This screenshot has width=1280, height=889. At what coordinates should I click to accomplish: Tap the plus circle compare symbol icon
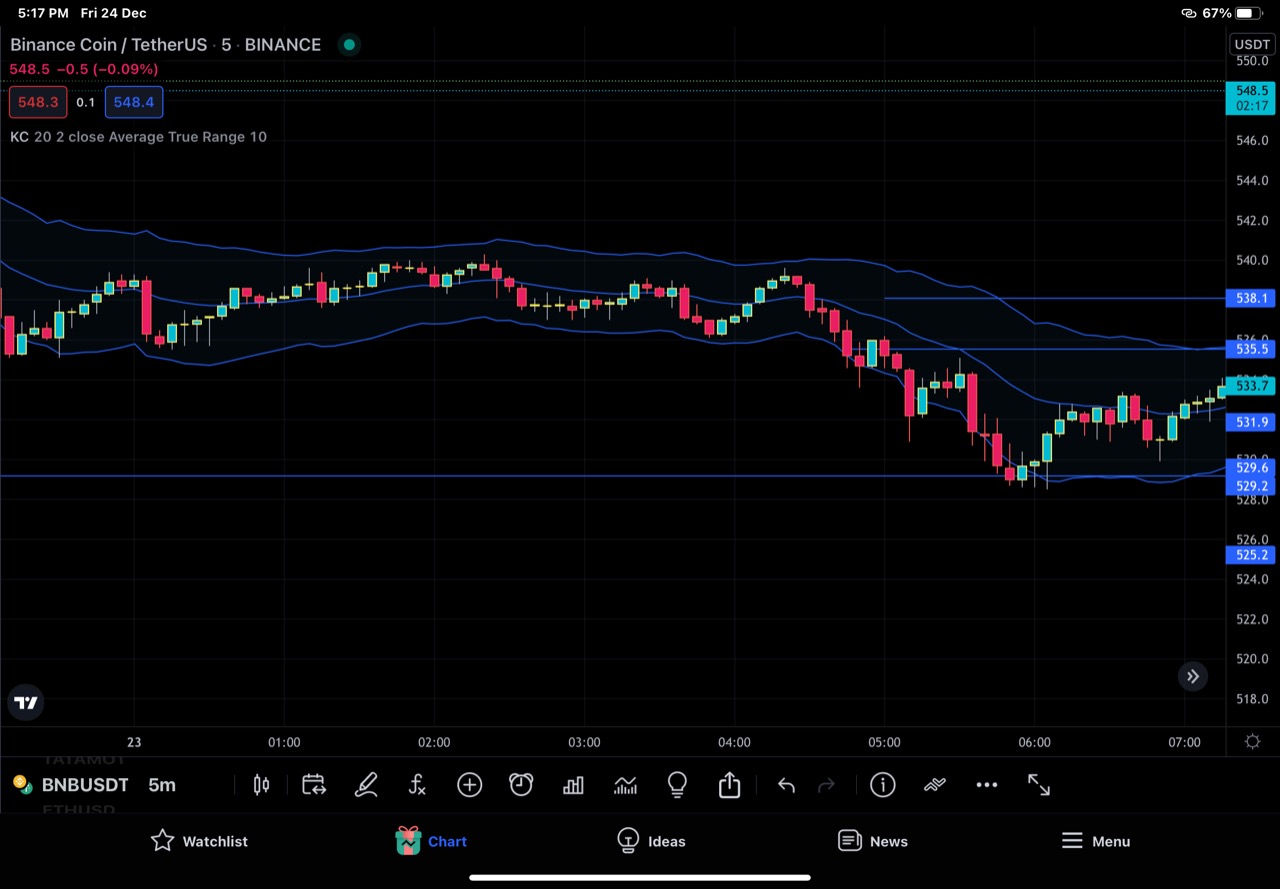tap(469, 785)
